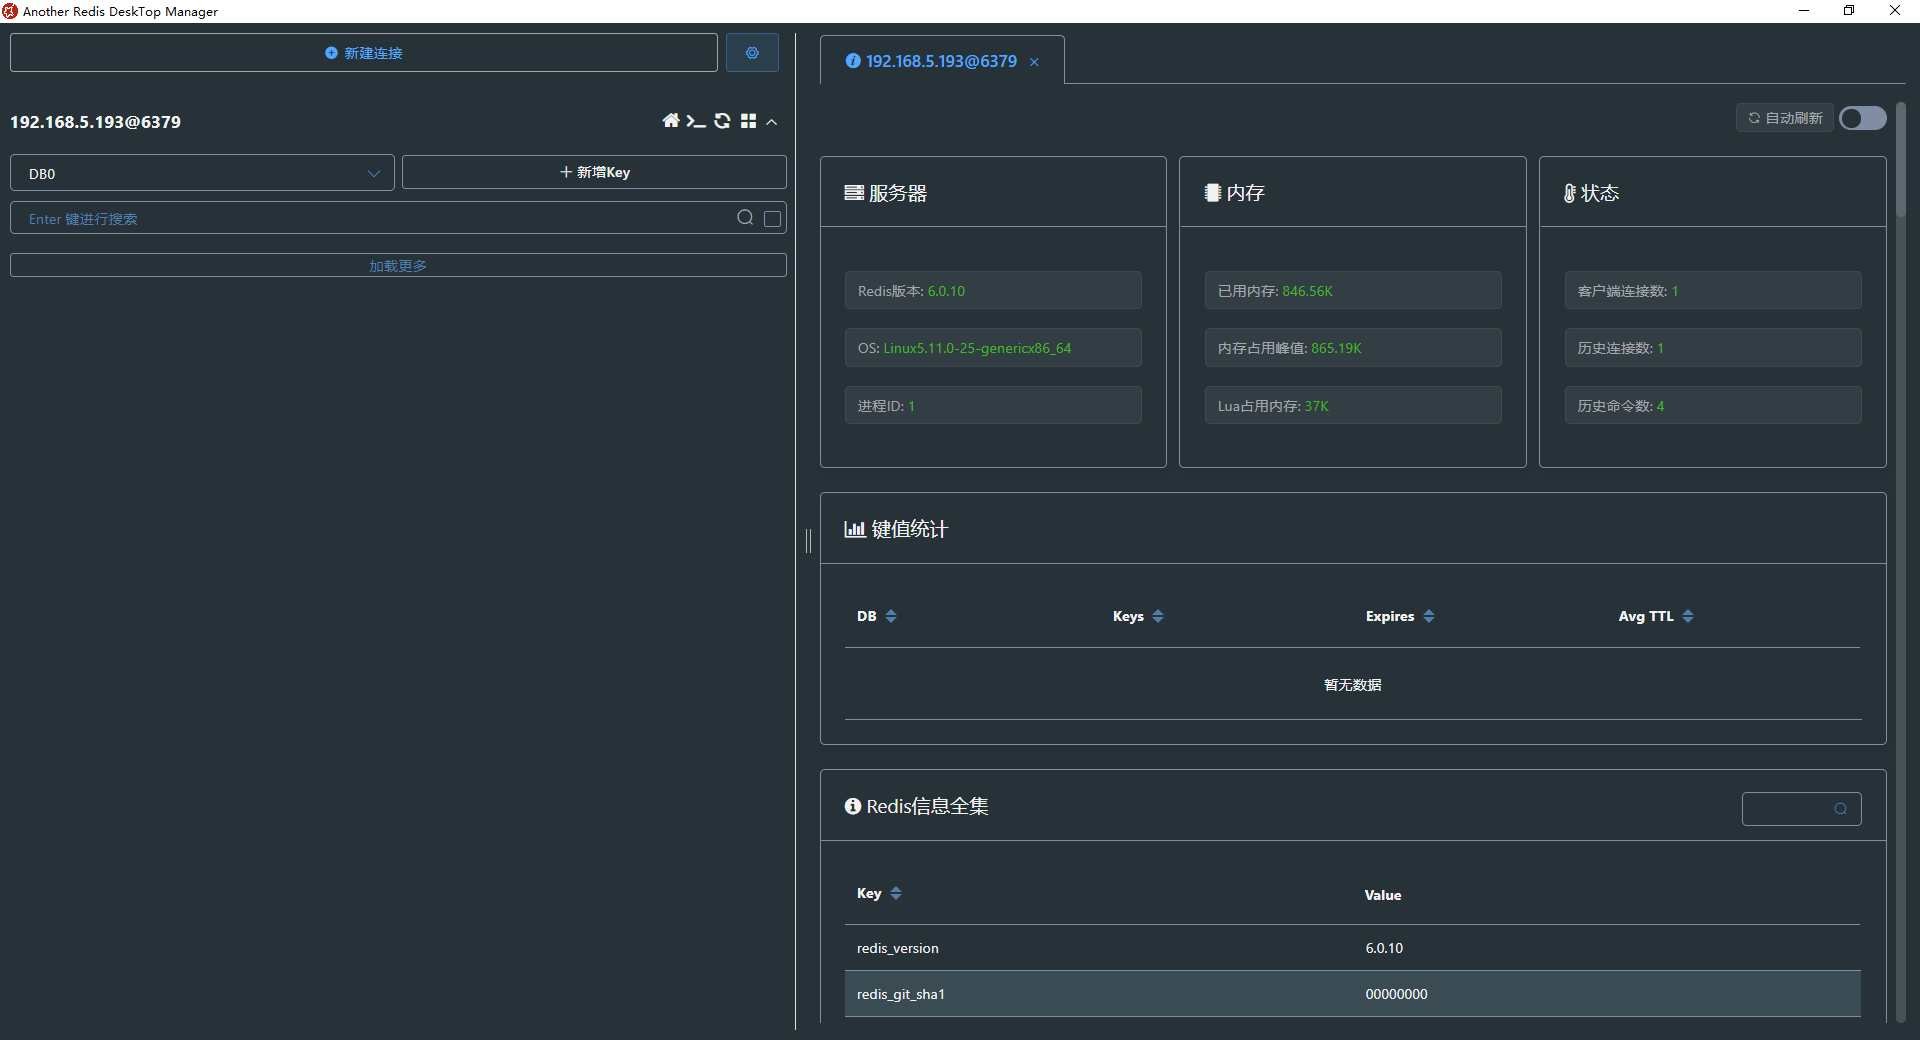Image resolution: width=1920 pixels, height=1040 pixels.
Task: Collapse the connection with the chevron arrow
Action: (x=771, y=121)
